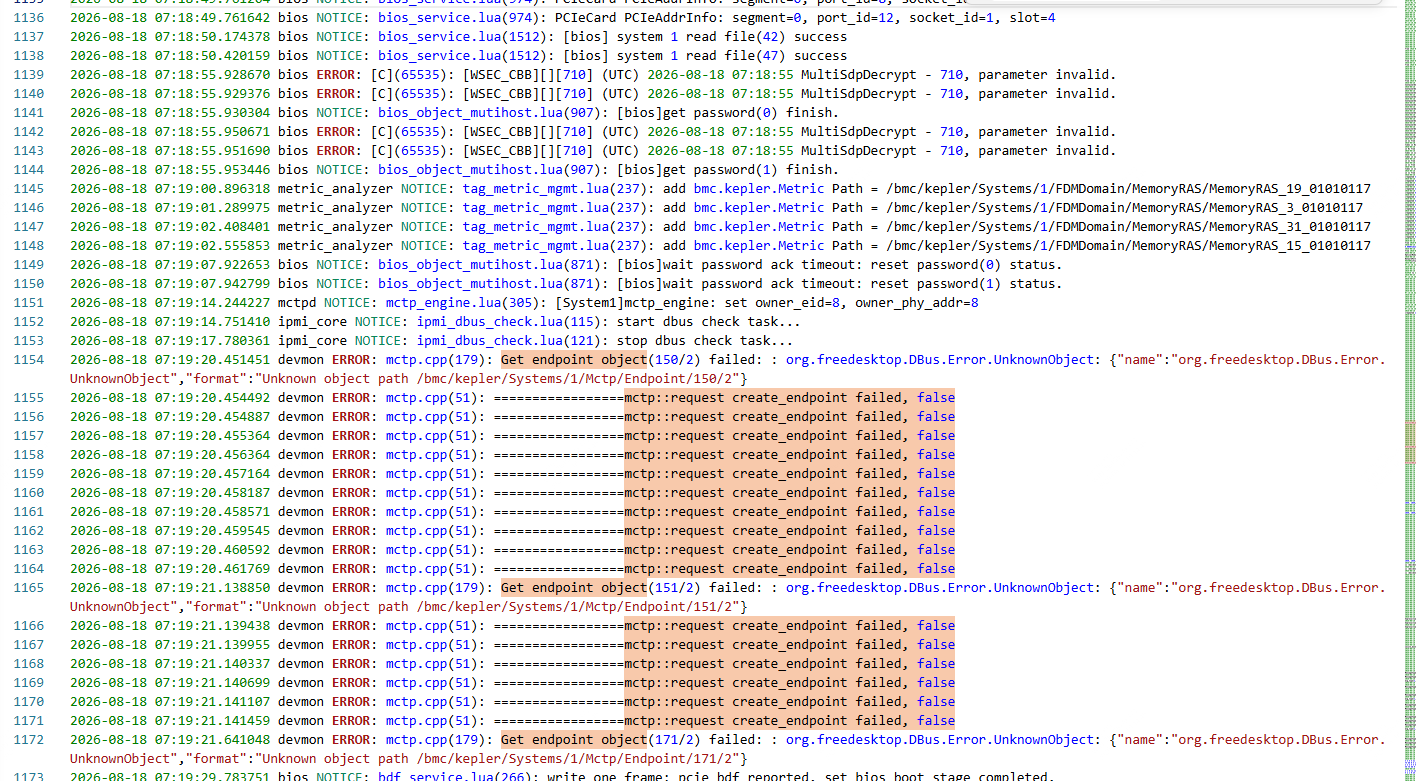Click "false" at end of line 1163
1416x781 pixels.
(x=936, y=550)
